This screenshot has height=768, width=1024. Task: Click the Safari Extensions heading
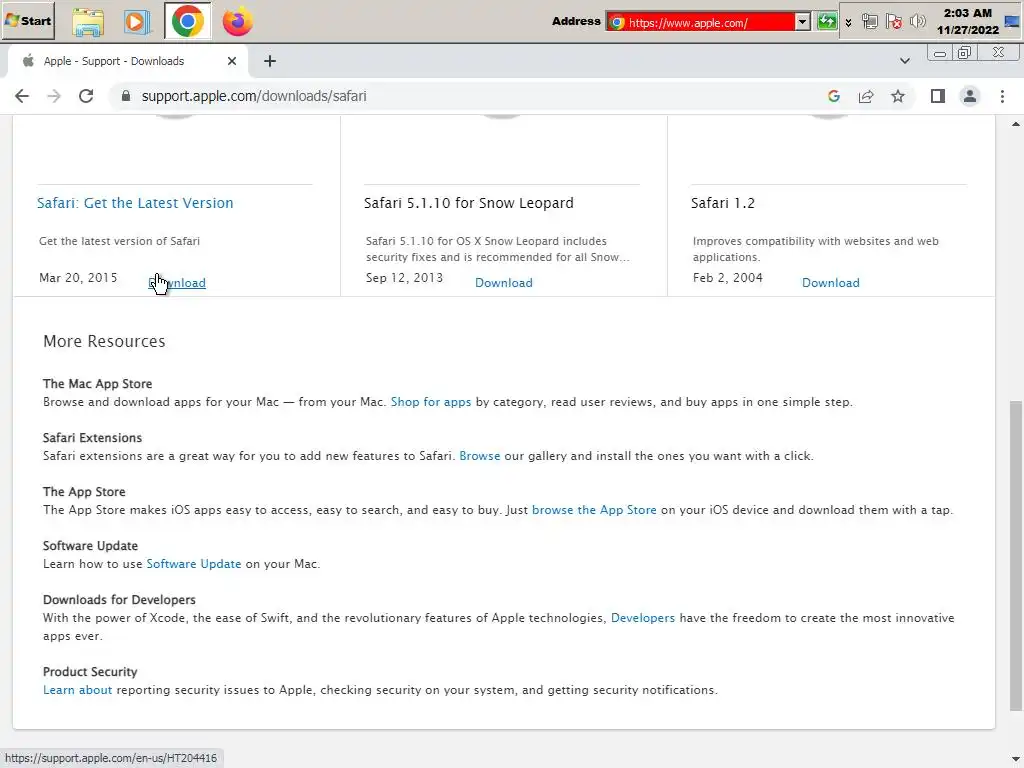pyautogui.click(x=92, y=438)
